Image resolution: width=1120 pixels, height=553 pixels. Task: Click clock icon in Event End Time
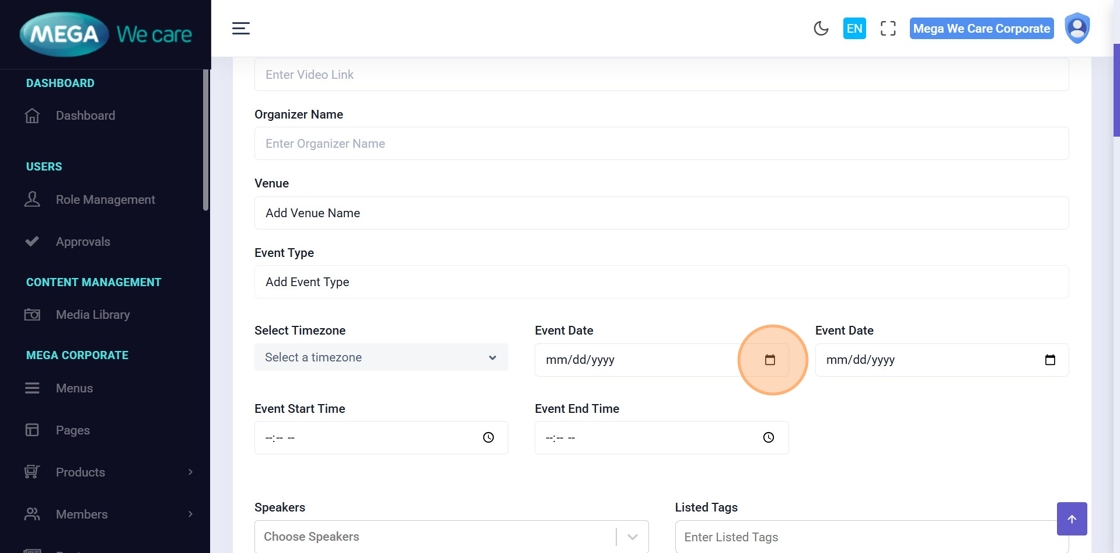pos(768,438)
